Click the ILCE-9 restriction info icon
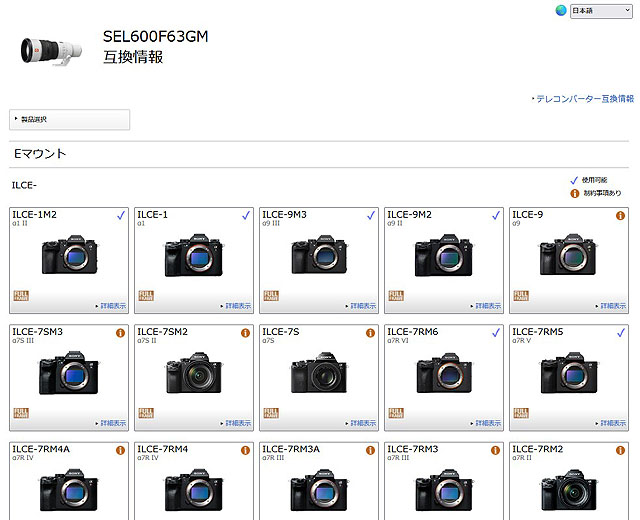Viewport: 640px width, 520px height. (620, 216)
